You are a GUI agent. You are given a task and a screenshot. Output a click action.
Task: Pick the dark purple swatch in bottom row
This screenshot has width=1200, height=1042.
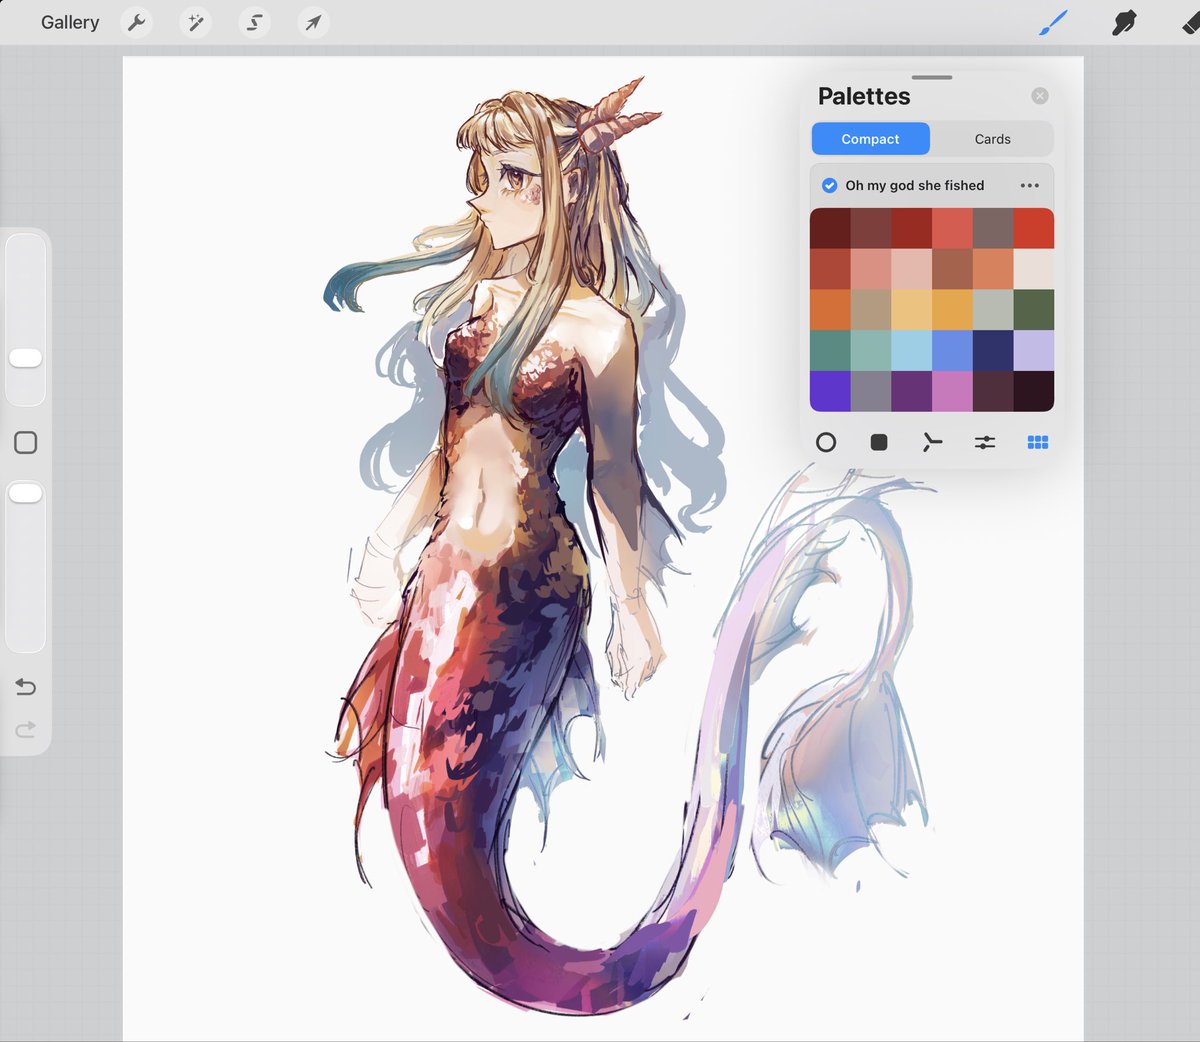coord(911,391)
